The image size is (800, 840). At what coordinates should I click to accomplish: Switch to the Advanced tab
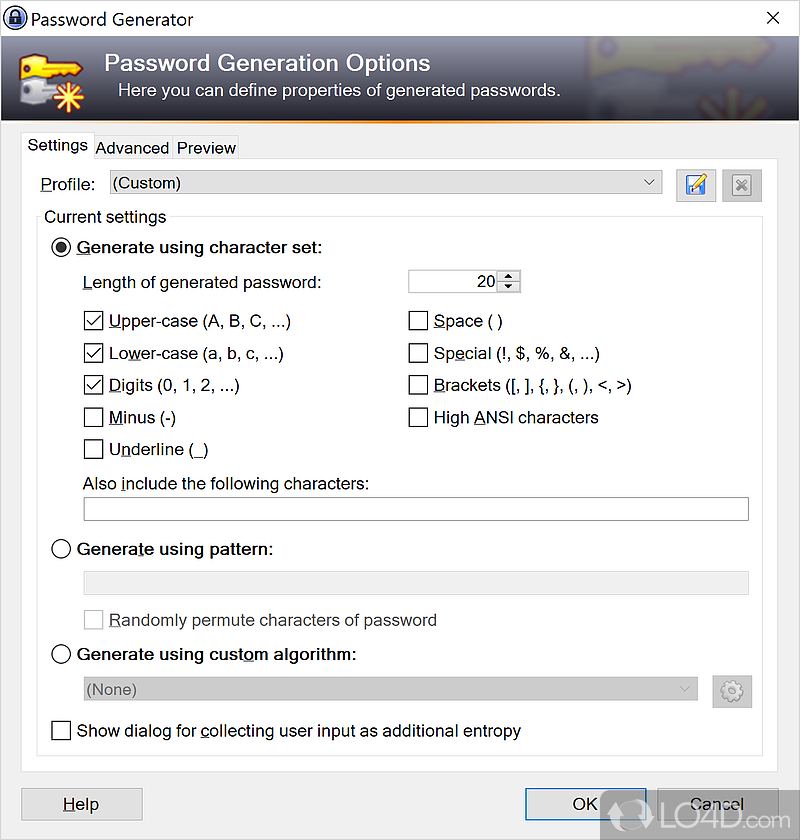click(132, 148)
